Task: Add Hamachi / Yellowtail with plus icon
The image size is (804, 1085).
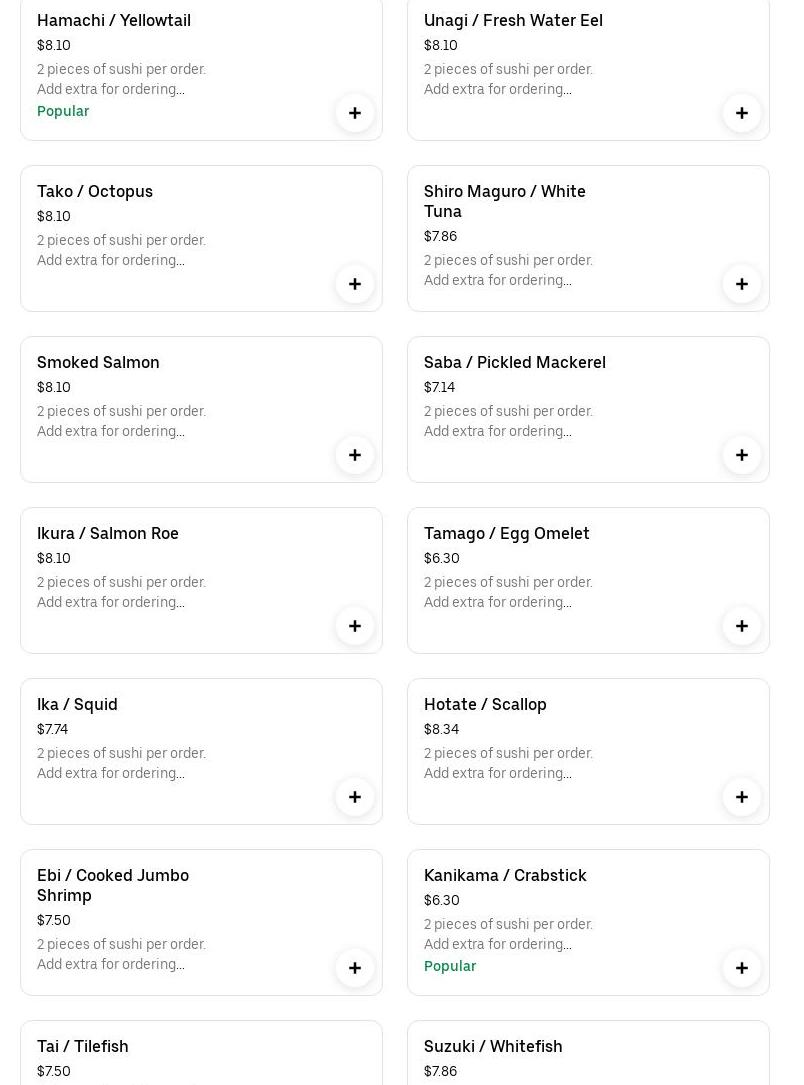Action: pos(354,113)
